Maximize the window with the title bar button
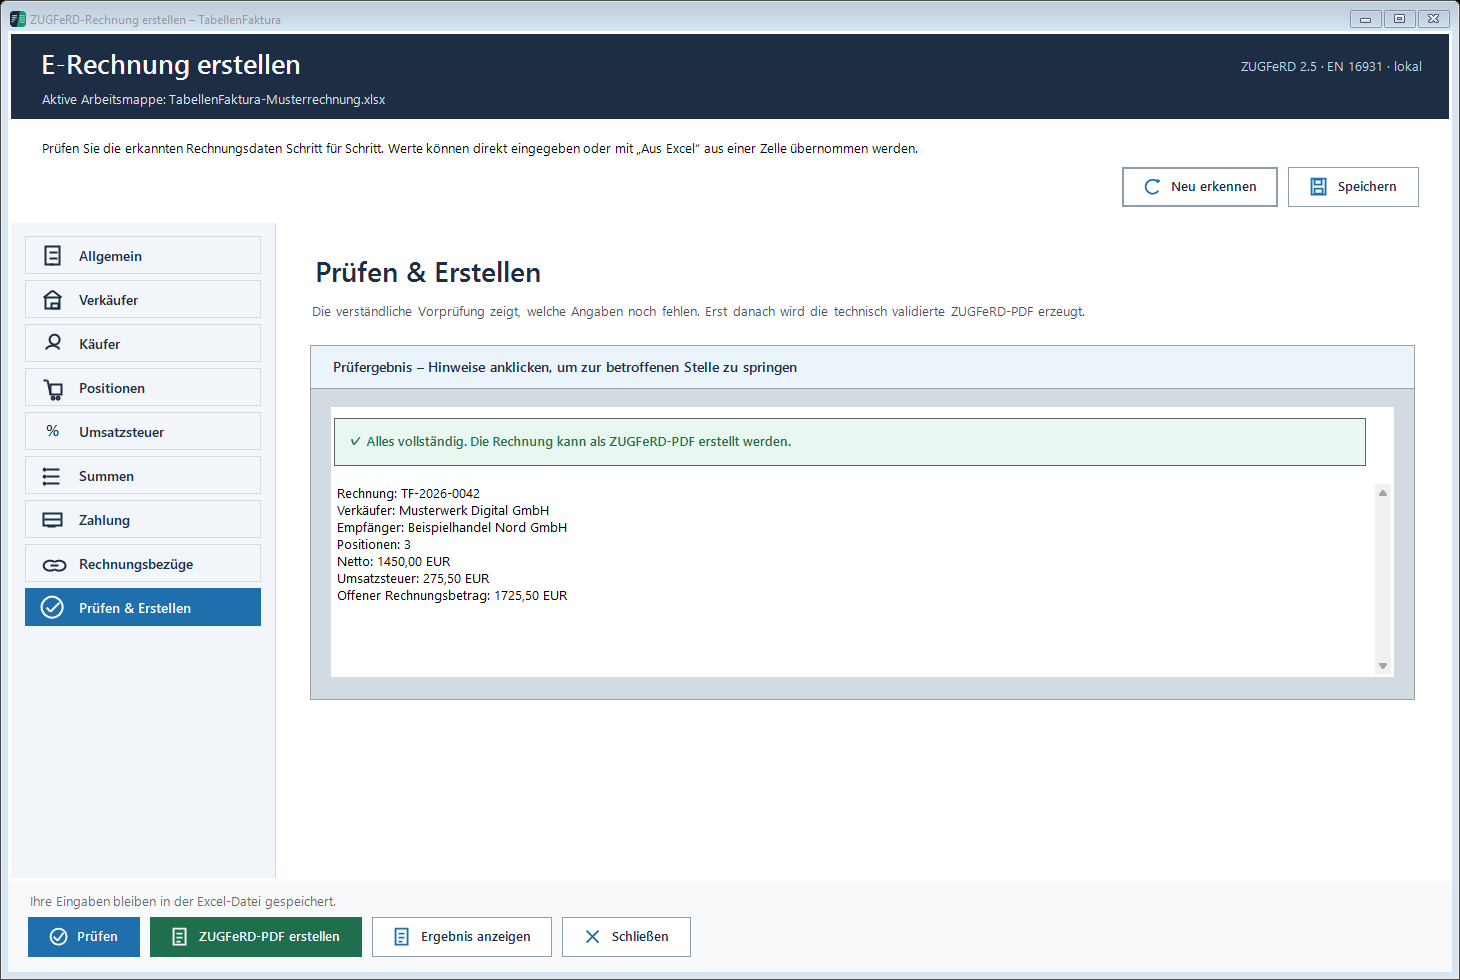1460x980 pixels. (1399, 19)
